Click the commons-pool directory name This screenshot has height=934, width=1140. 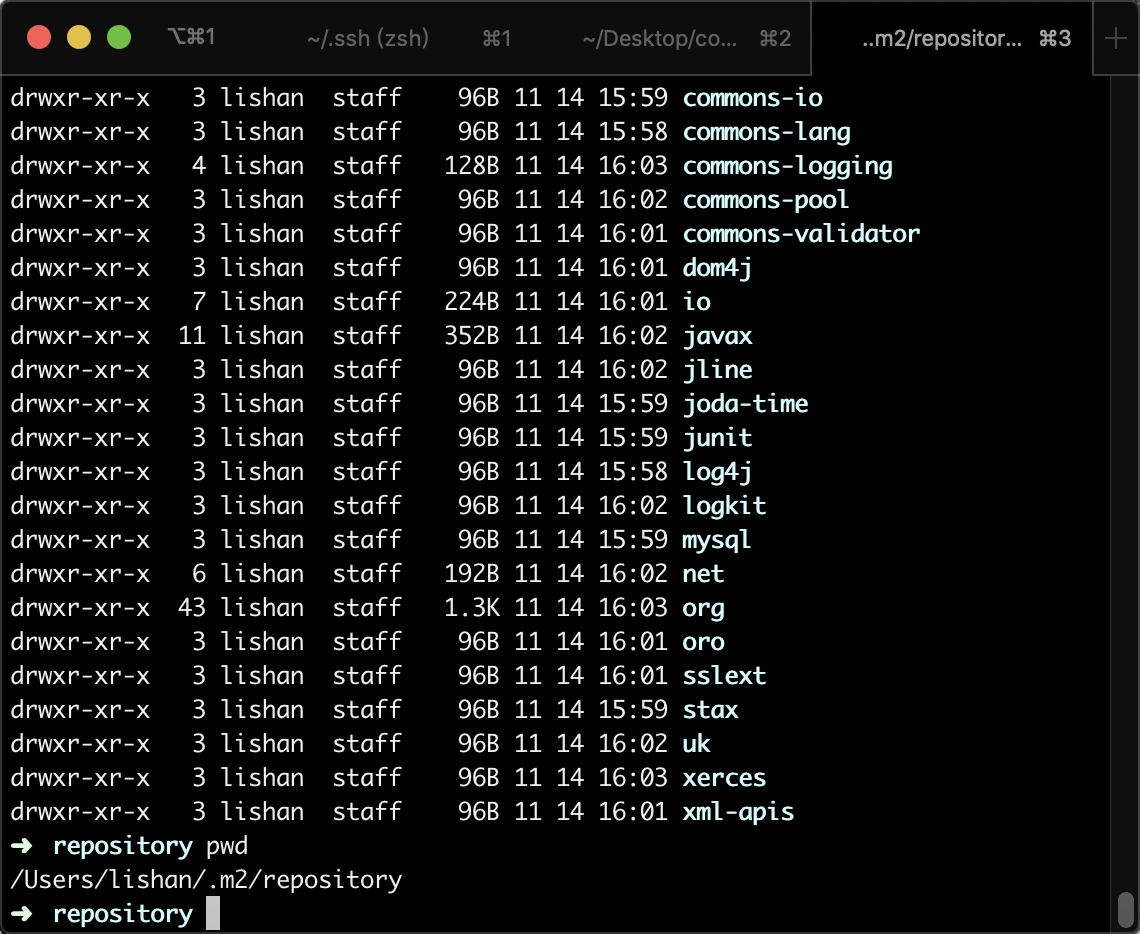(x=766, y=200)
